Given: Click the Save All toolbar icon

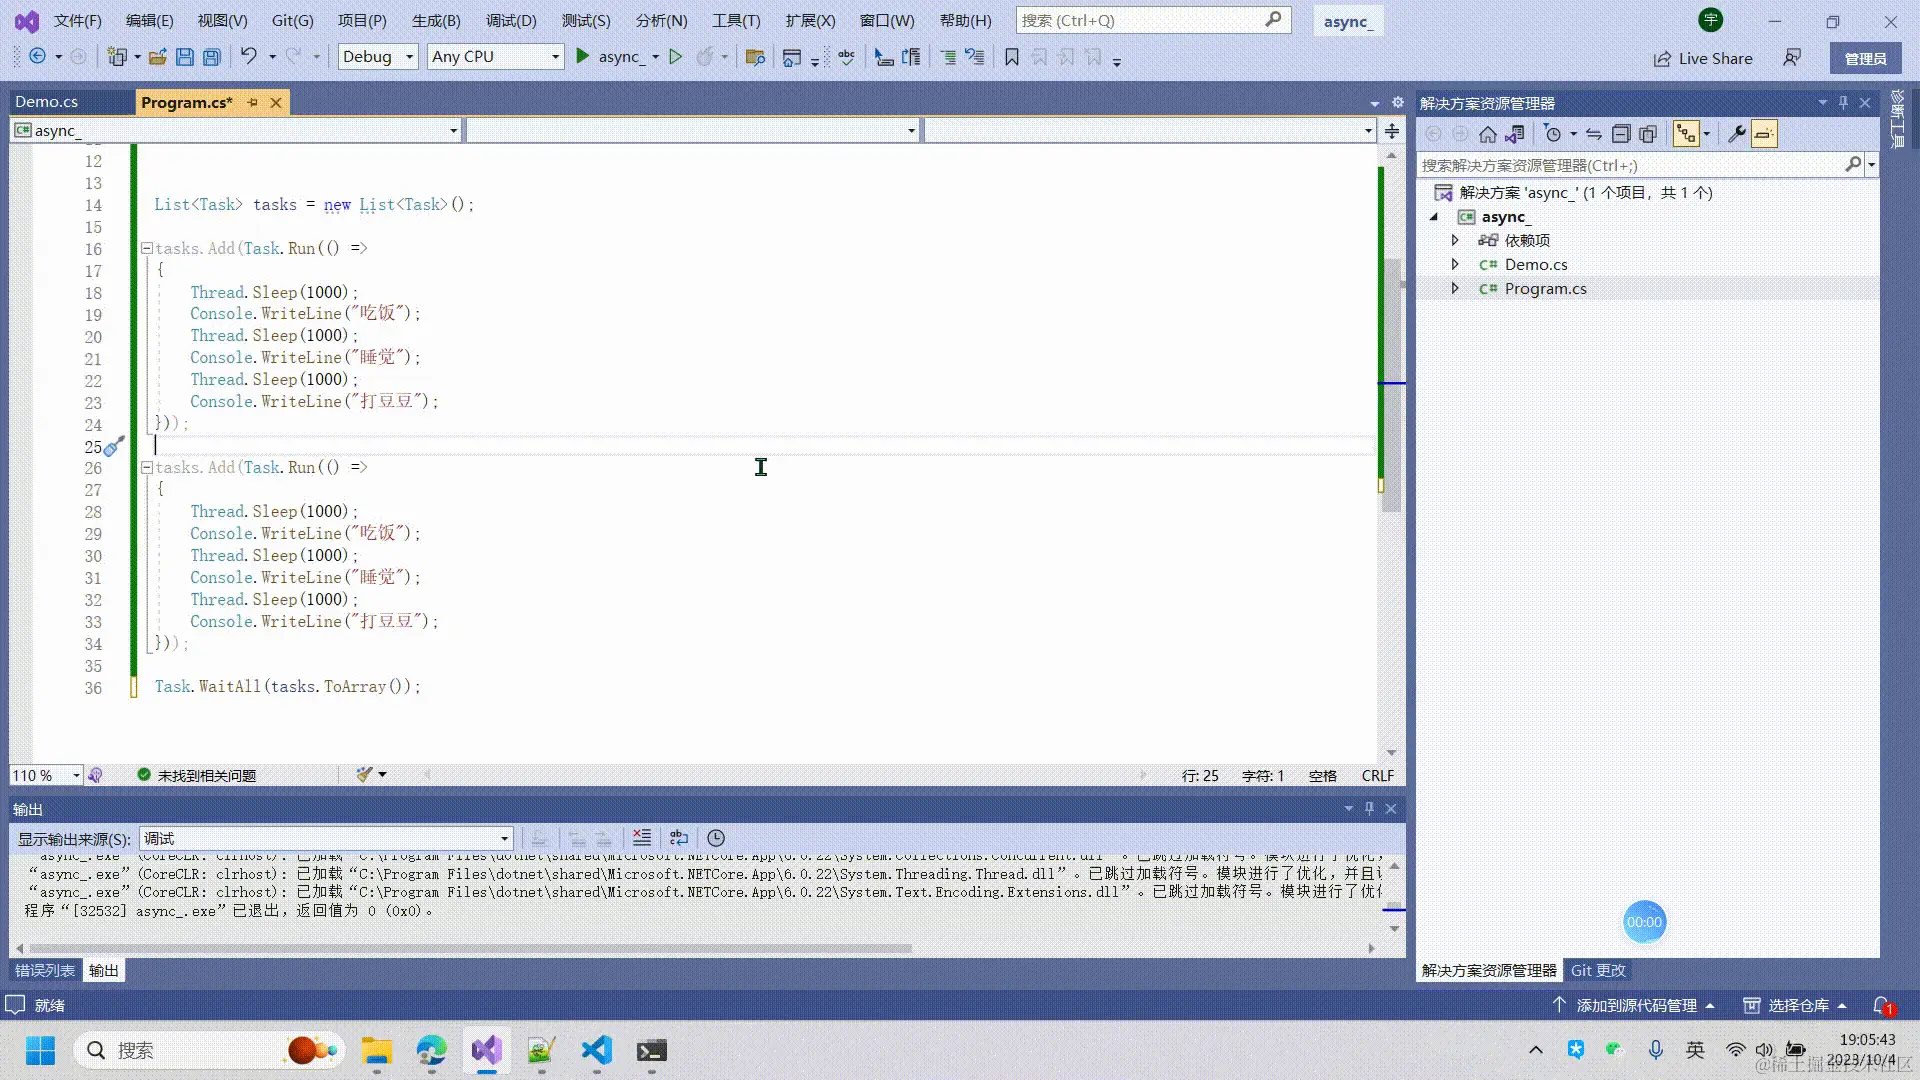Looking at the screenshot, I should [x=212, y=57].
